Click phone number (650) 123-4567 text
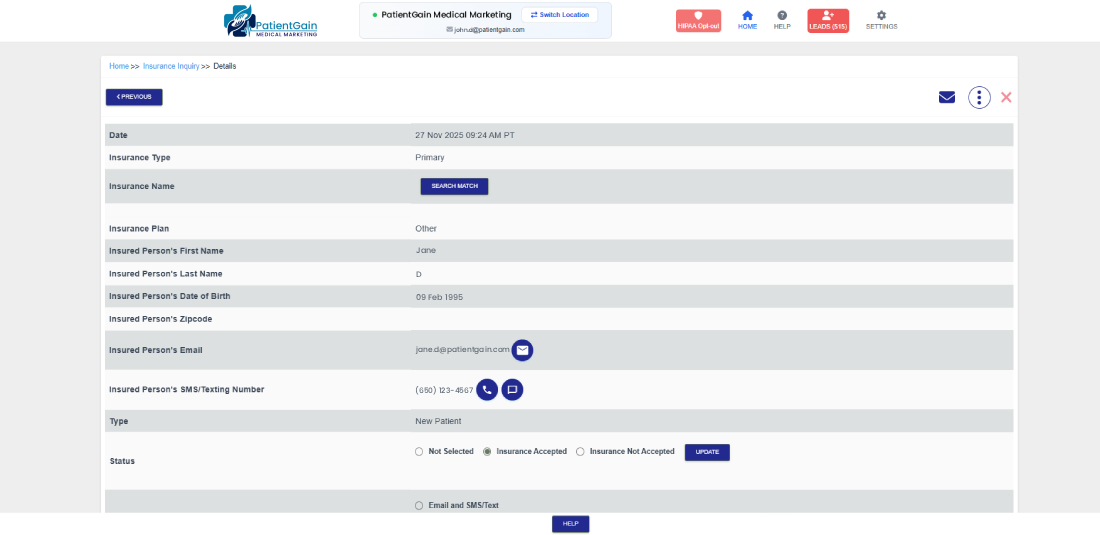This screenshot has height=535, width=1100. pos(444,391)
